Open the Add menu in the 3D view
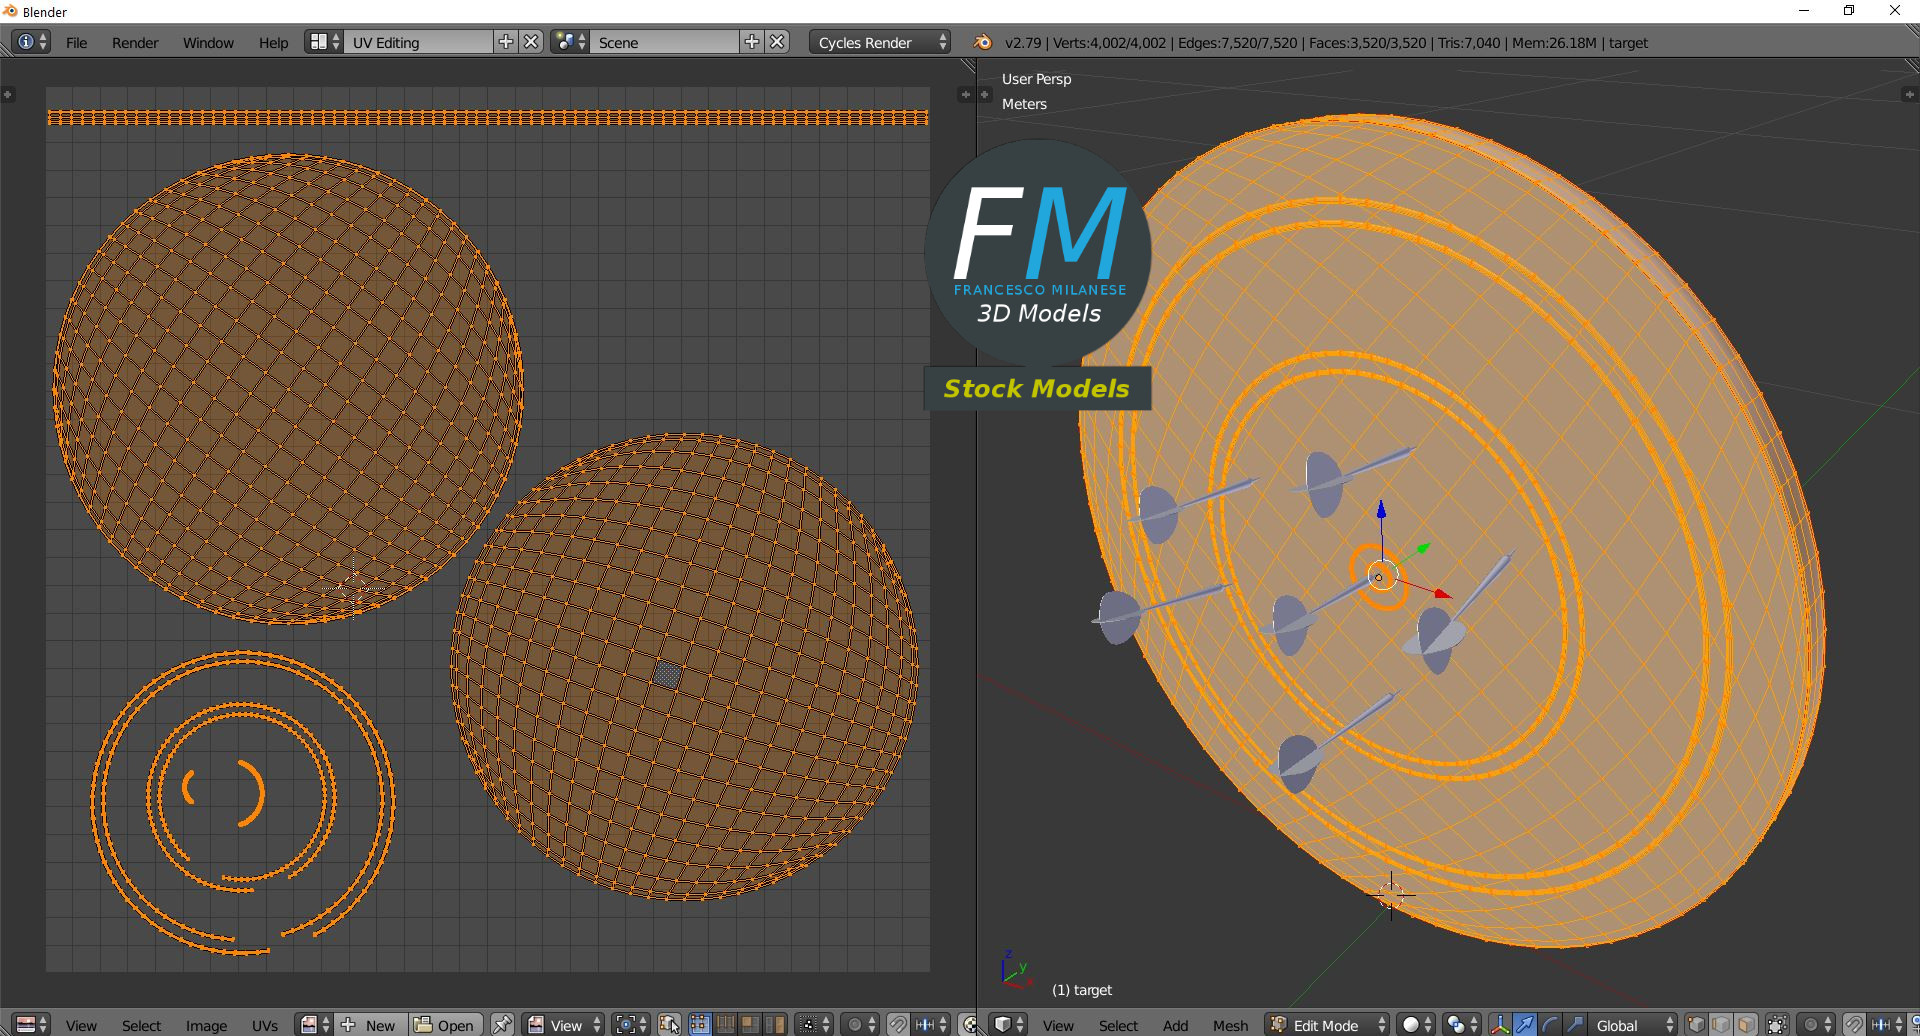 1175,1025
